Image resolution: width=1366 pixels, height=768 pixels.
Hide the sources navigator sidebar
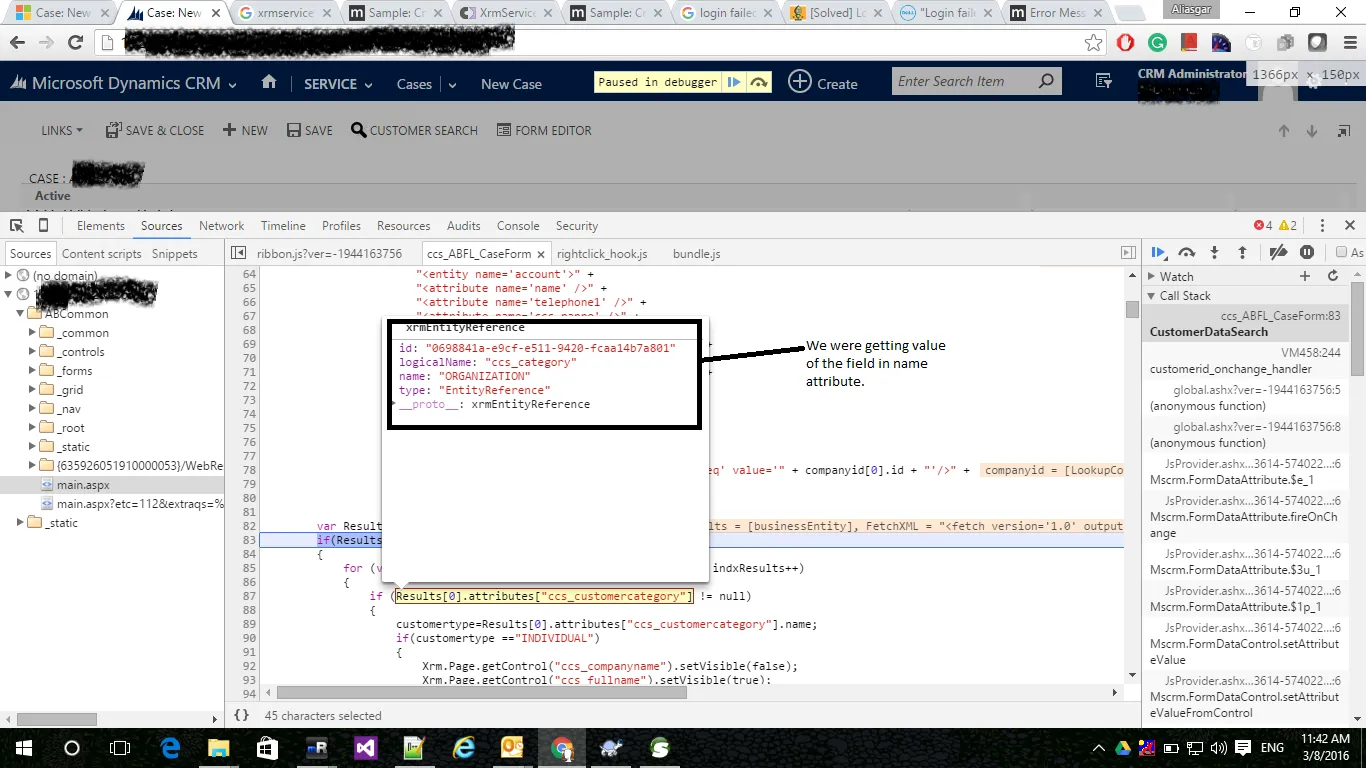point(238,254)
